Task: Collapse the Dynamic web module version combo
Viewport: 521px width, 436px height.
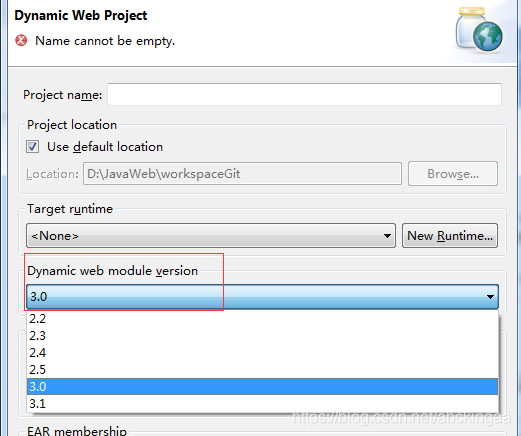Action: (x=262, y=296)
